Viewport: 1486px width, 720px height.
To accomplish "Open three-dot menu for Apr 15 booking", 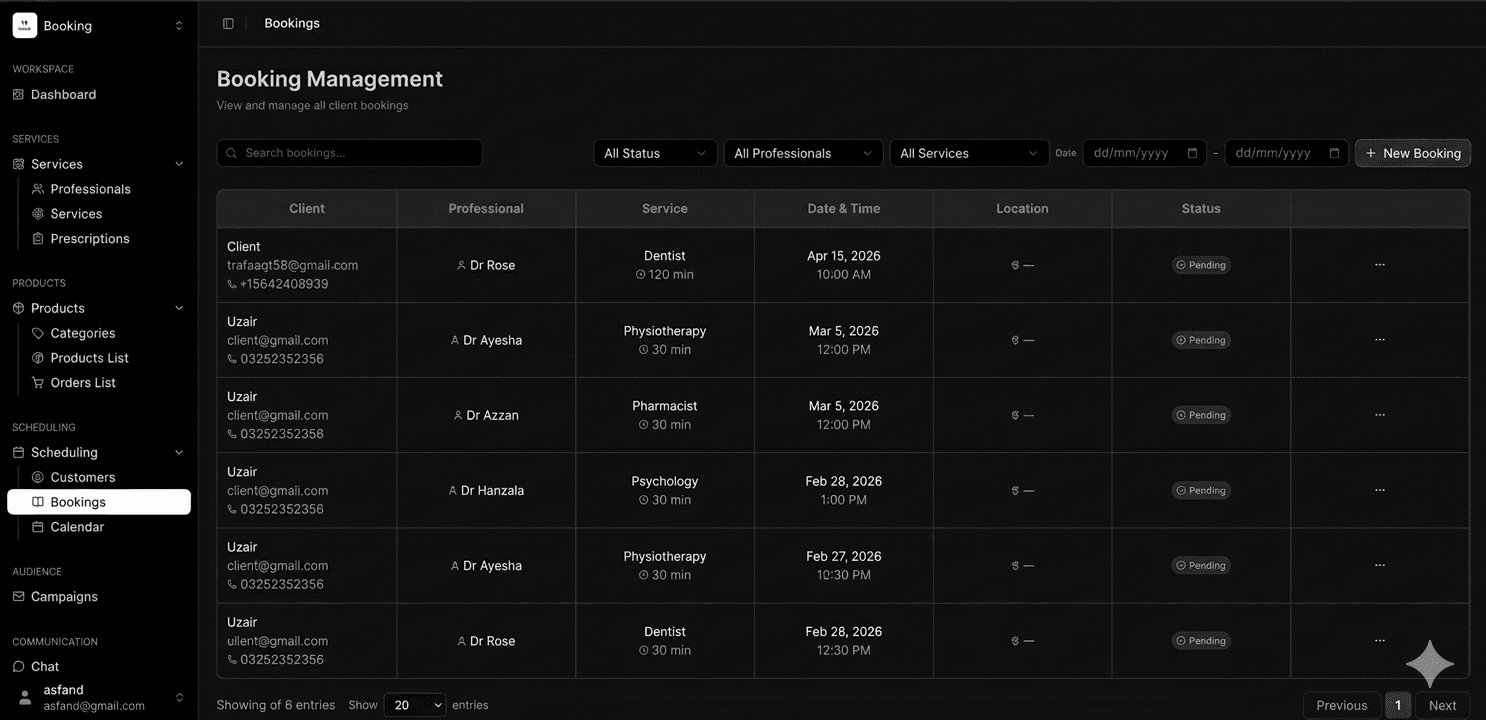I will [x=1379, y=265].
